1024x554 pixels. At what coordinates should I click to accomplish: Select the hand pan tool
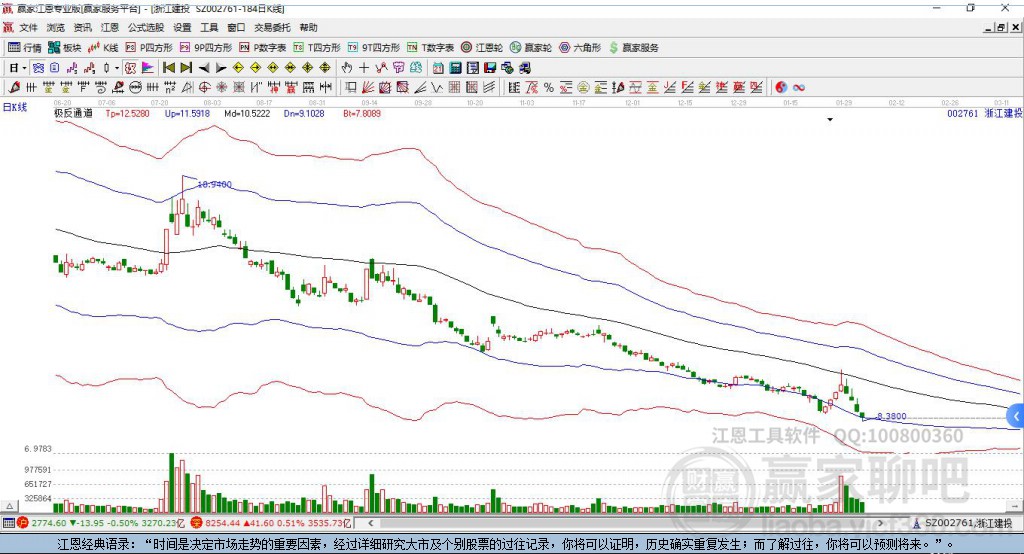click(347, 68)
